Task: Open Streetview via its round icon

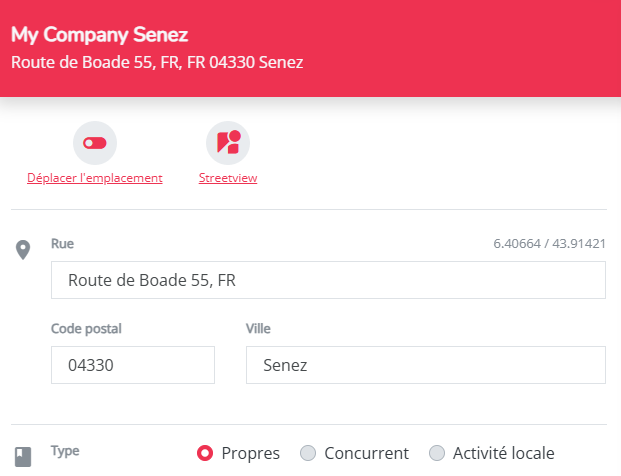Action: tap(227, 144)
